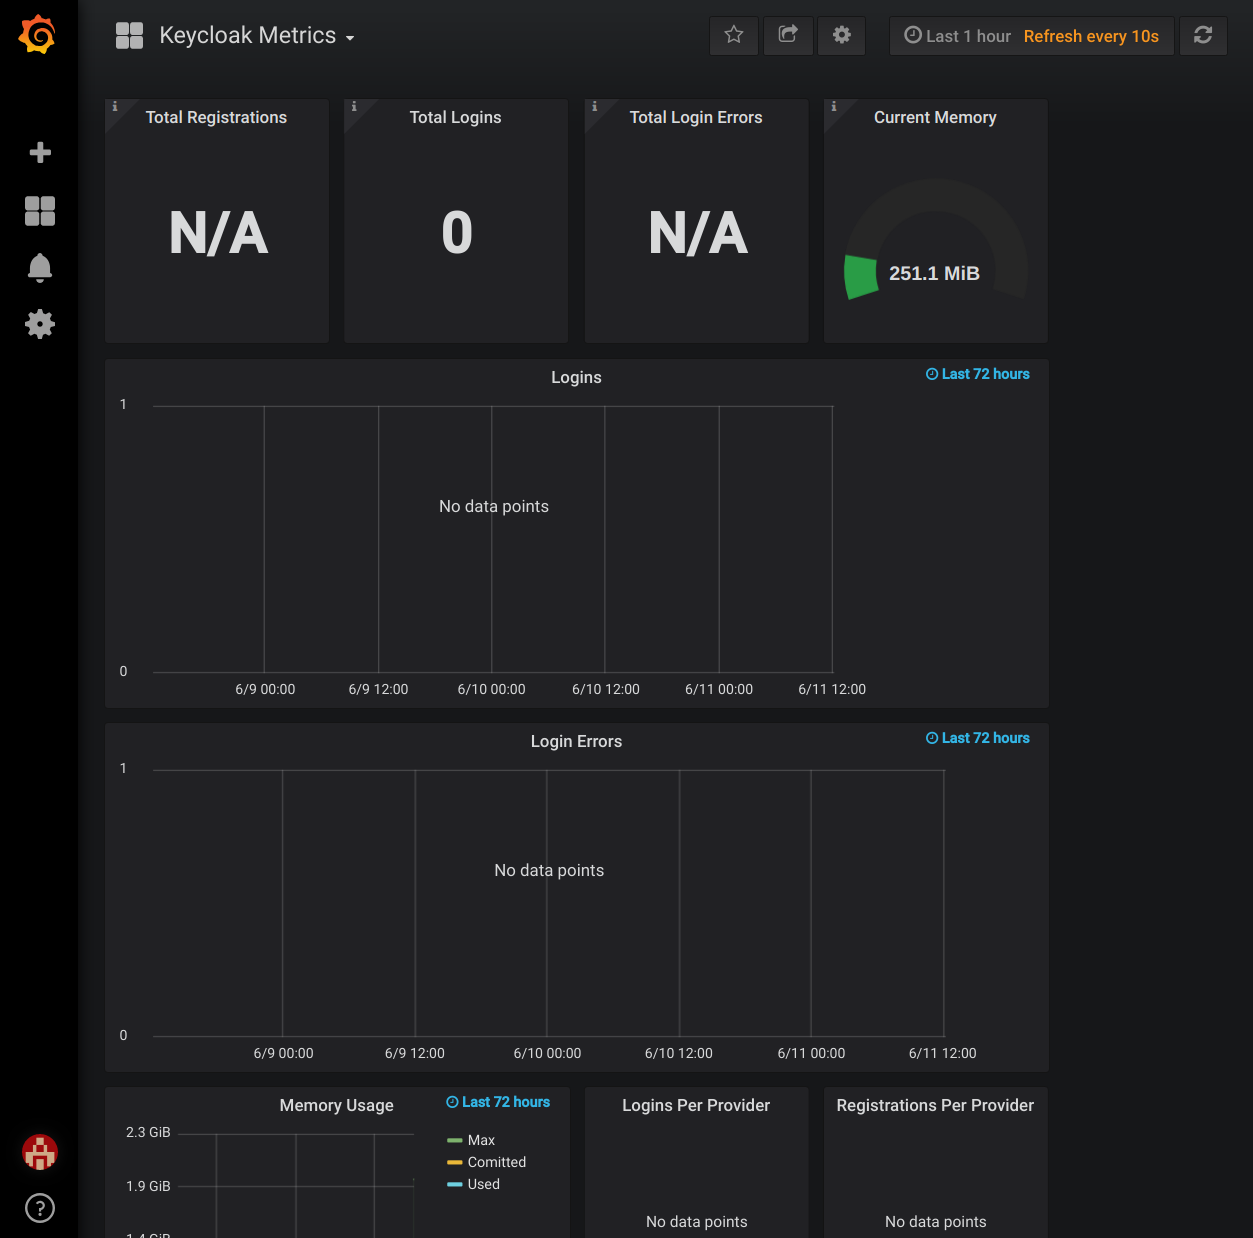The image size is (1253, 1238).
Task: Click the 2.3 GiB axis label
Action: click(x=148, y=1132)
